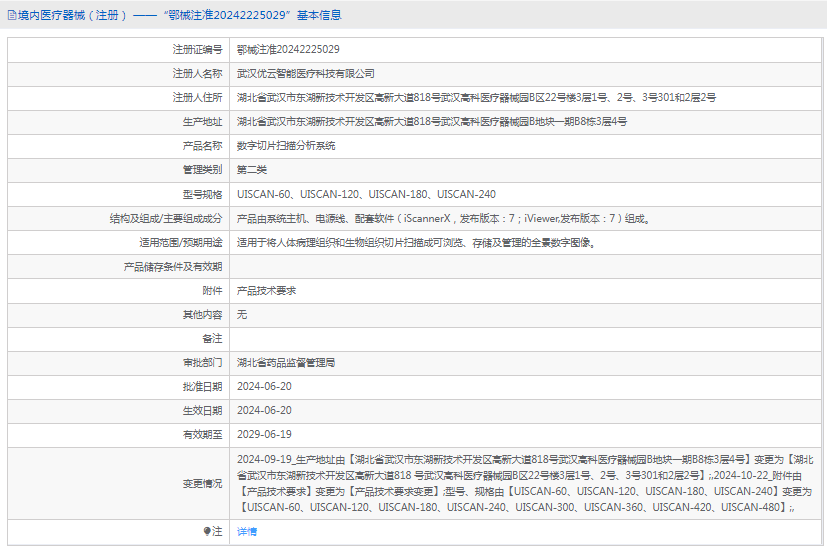Select the 无 value in 其他内容 row

(242, 315)
